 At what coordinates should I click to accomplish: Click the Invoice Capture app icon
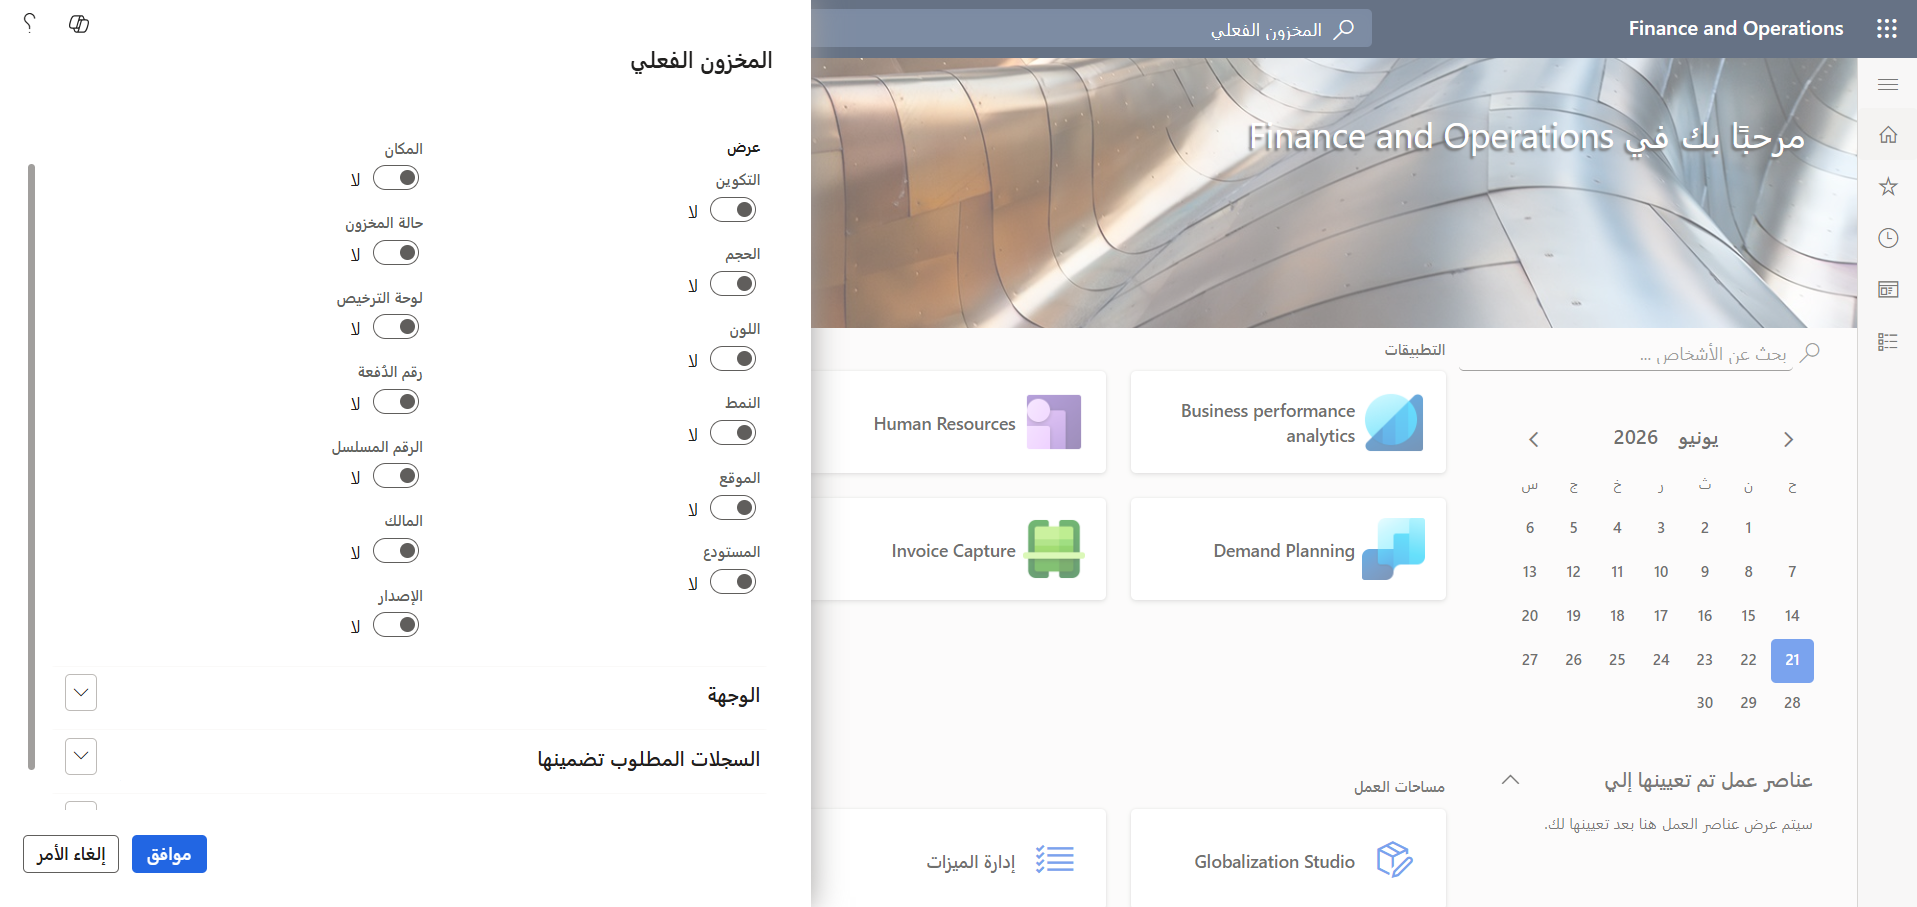[x=1054, y=549]
